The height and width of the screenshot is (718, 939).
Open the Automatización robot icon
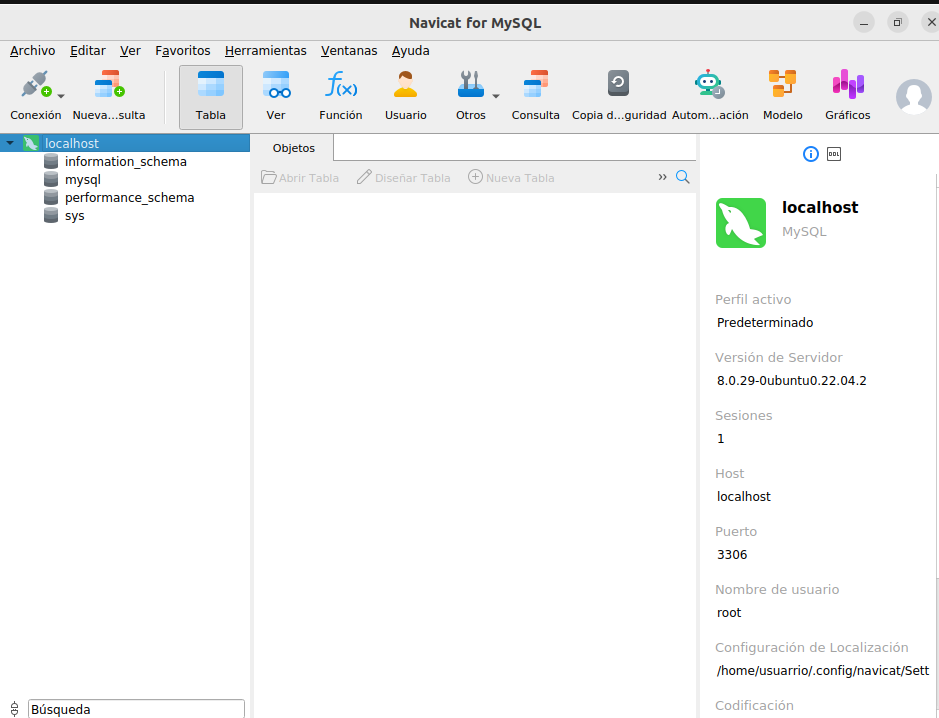[x=709, y=85]
